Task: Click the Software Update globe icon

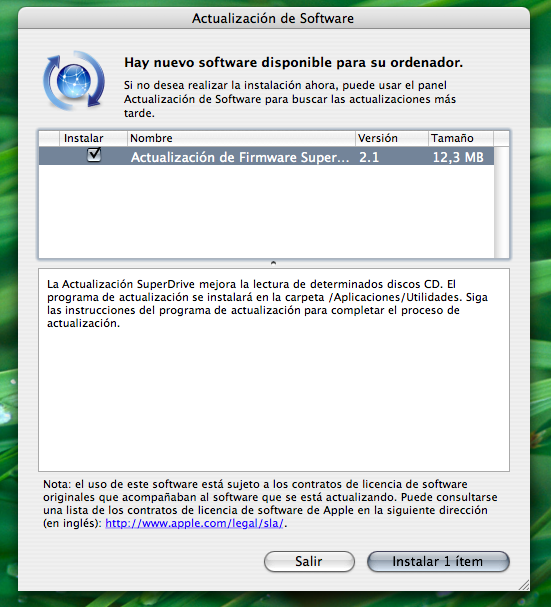Action: (x=74, y=80)
